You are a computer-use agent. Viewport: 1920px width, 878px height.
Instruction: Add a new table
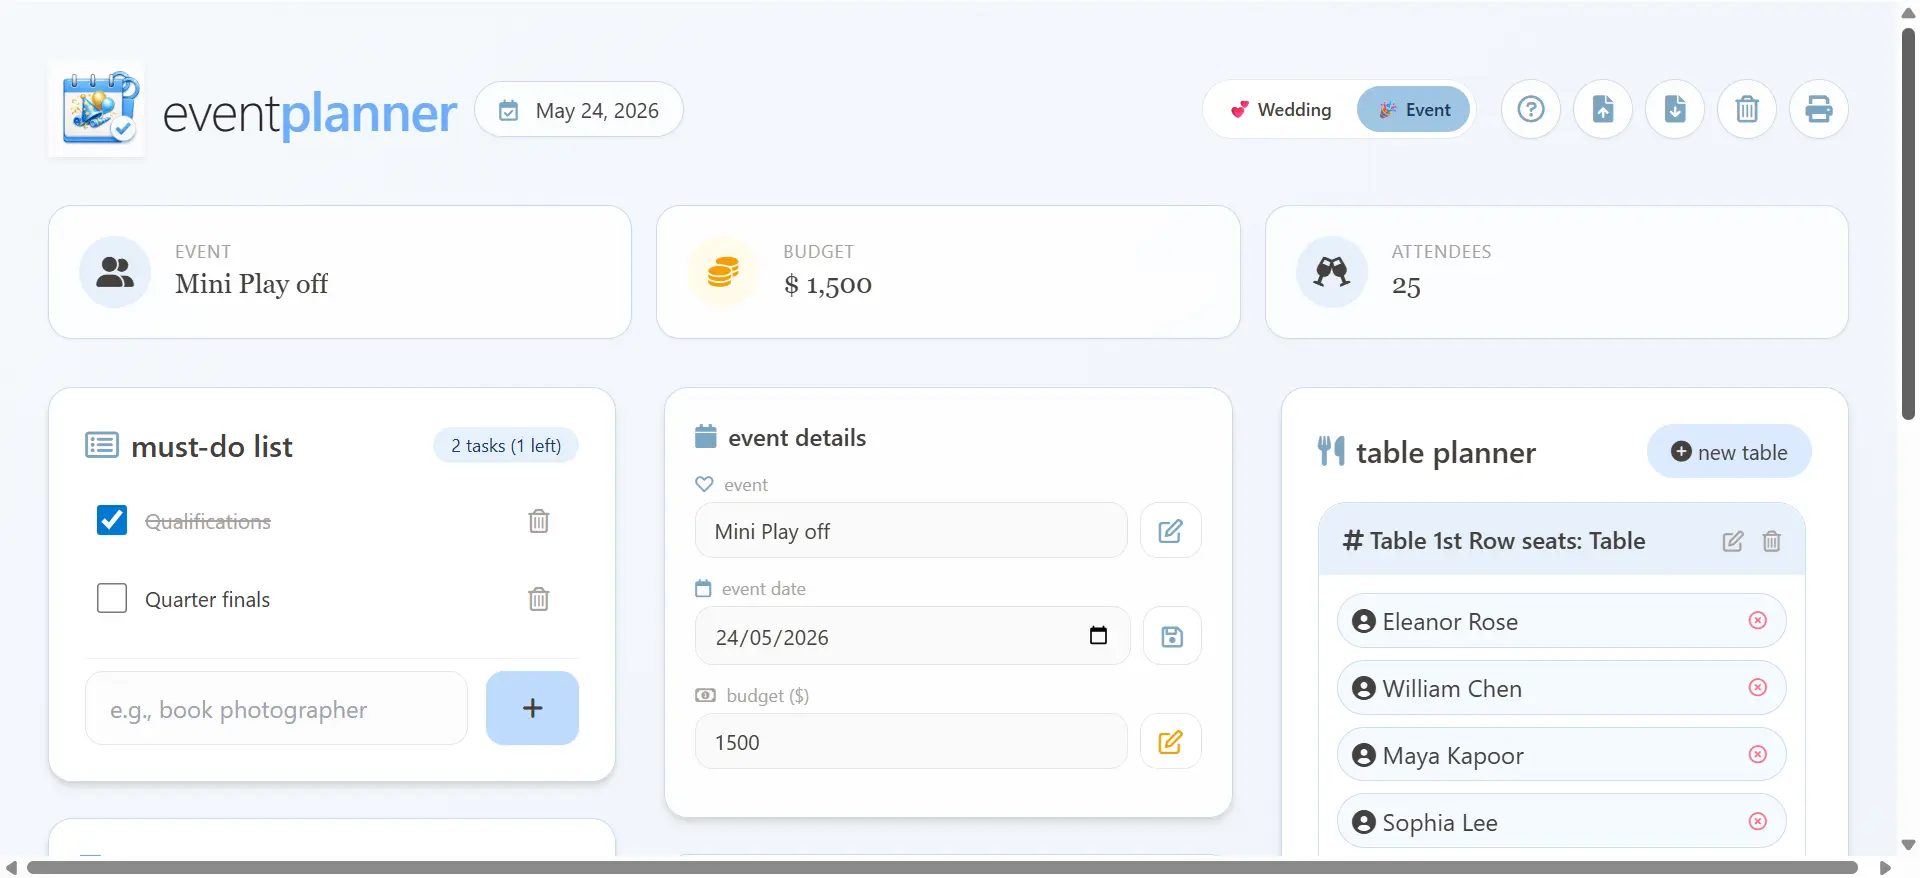tap(1729, 451)
